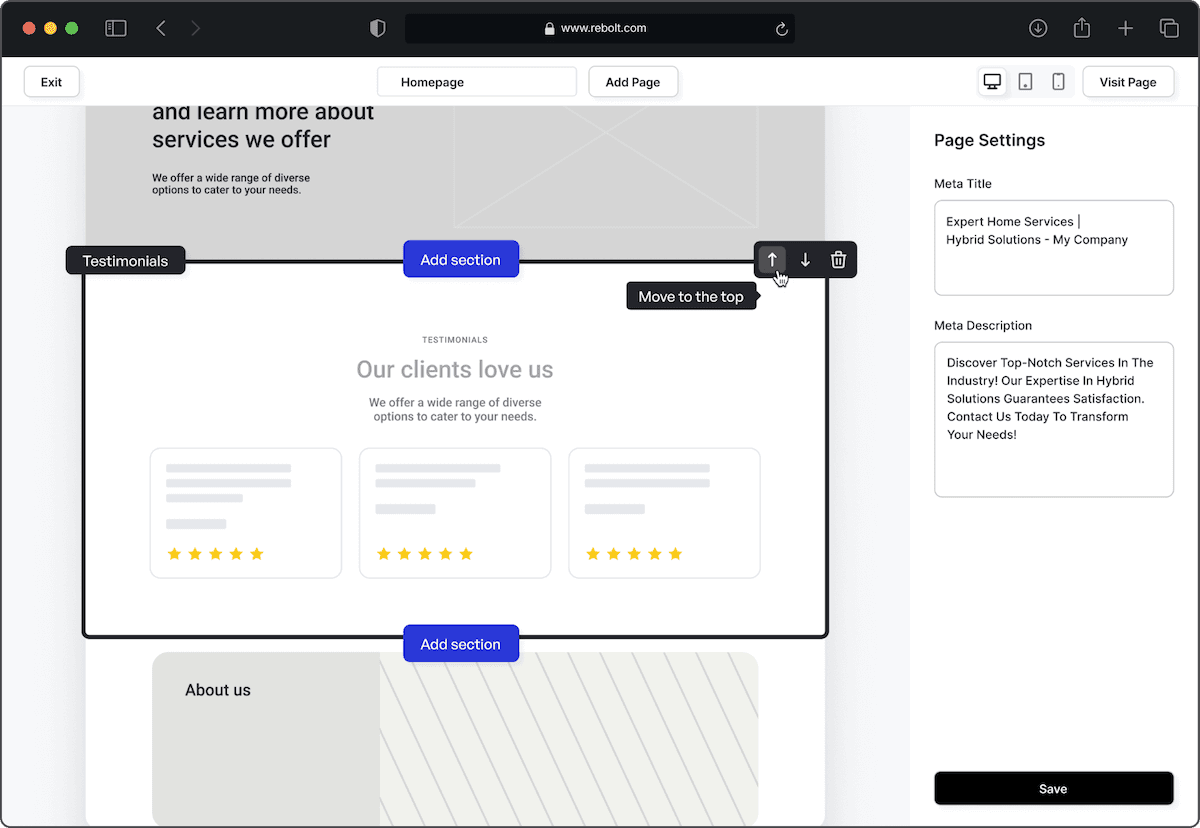Open a new browser tab with plus icon
The width and height of the screenshot is (1200, 828).
(x=1125, y=28)
